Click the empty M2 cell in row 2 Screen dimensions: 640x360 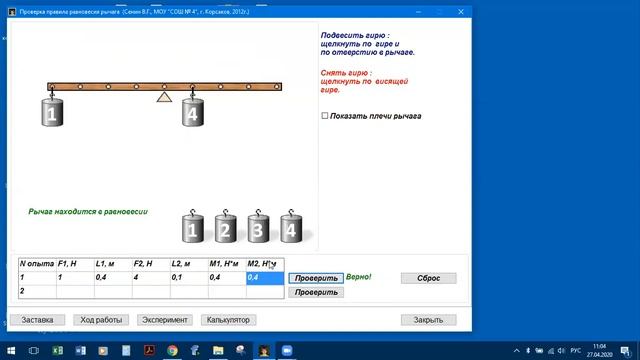pyautogui.click(x=265, y=291)
